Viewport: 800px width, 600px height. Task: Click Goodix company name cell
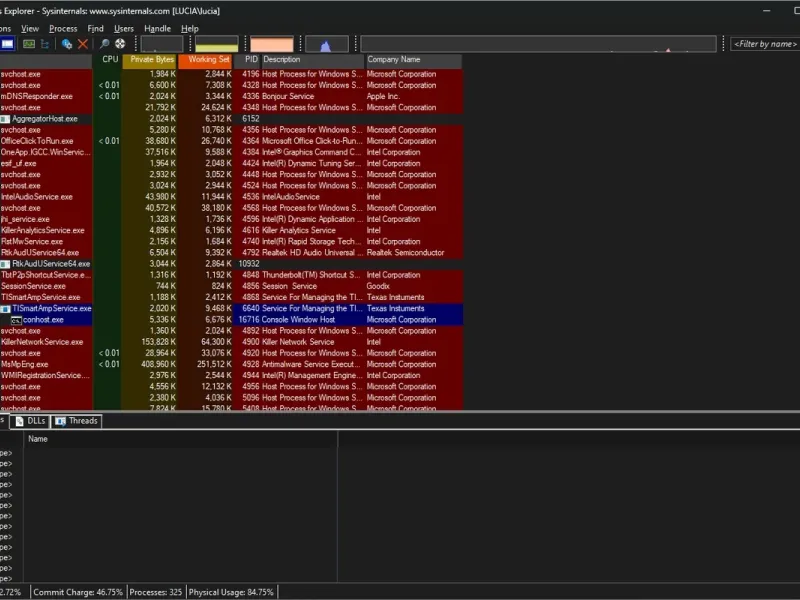pos(378,287)
